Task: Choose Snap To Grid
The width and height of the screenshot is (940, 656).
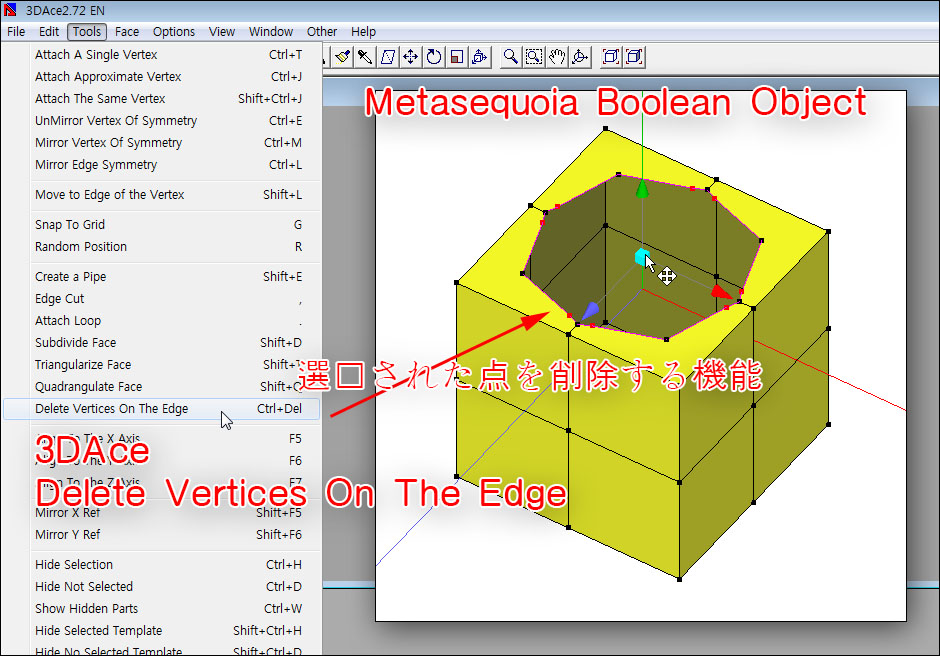Action: [161, 225]
